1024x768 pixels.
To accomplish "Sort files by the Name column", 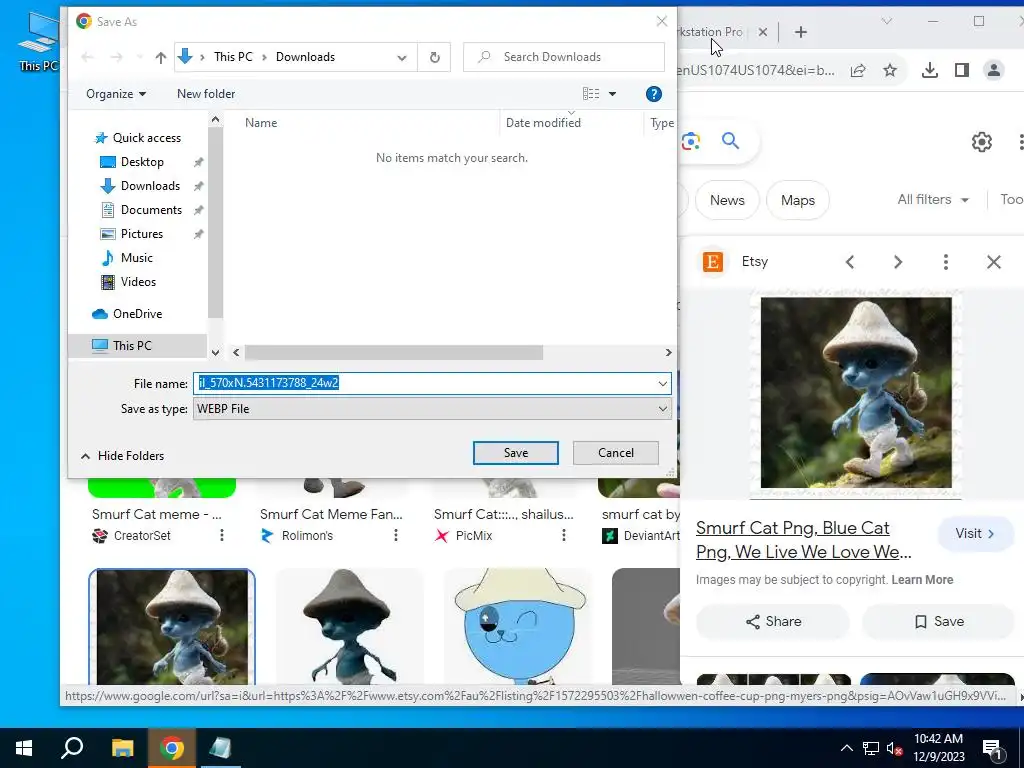I will pos(261,123).
